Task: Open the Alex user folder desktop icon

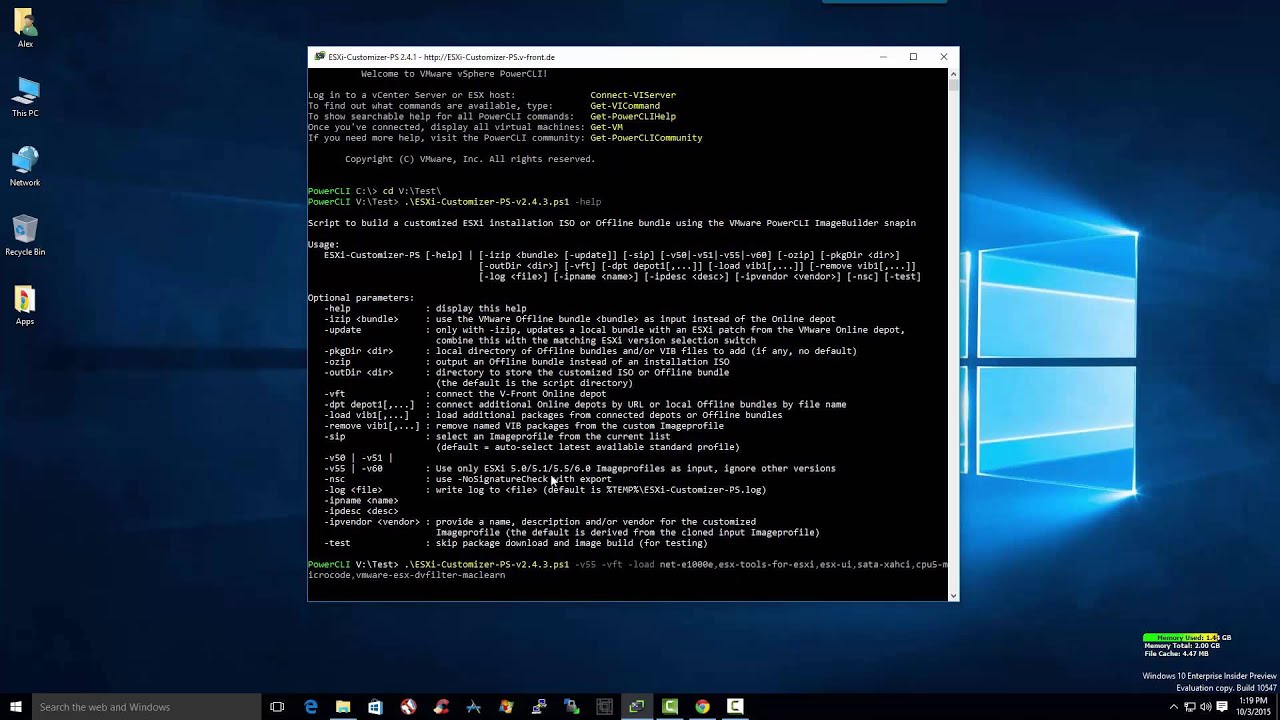Action: coord(25,27)
